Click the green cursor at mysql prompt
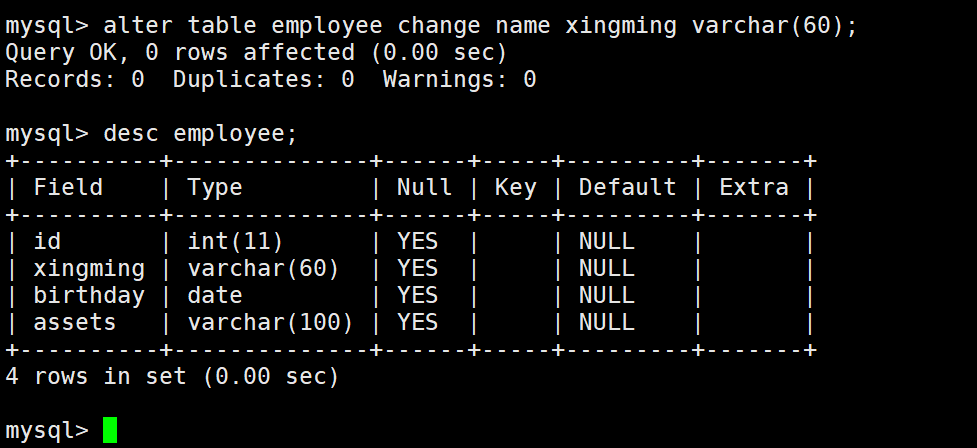Image resolution: width=977 pixels, height=448 pixels. coord(110,430)
